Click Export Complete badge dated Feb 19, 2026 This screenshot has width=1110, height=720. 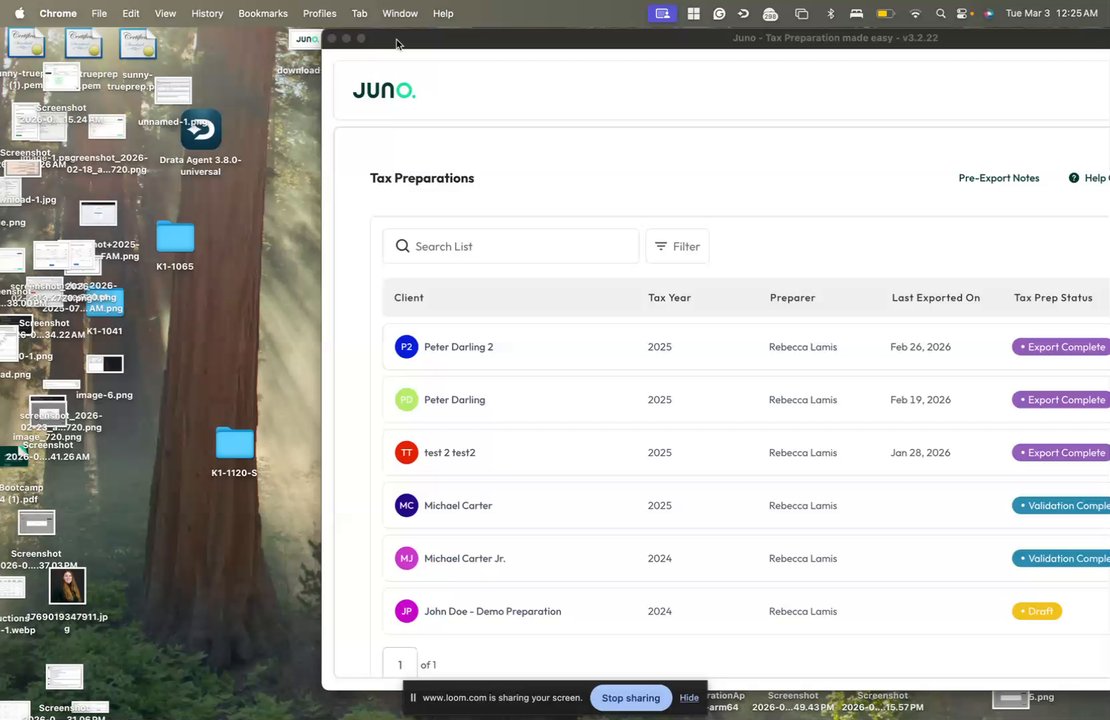click(1060, 400)
